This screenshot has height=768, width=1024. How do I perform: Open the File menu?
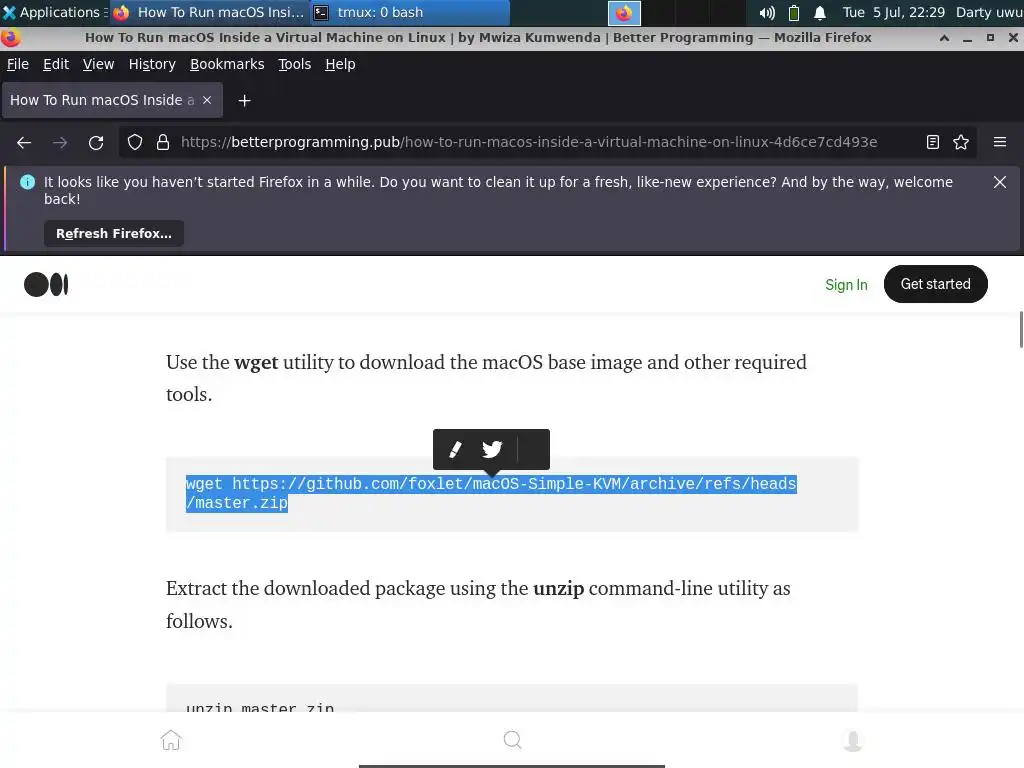[18, 64]
